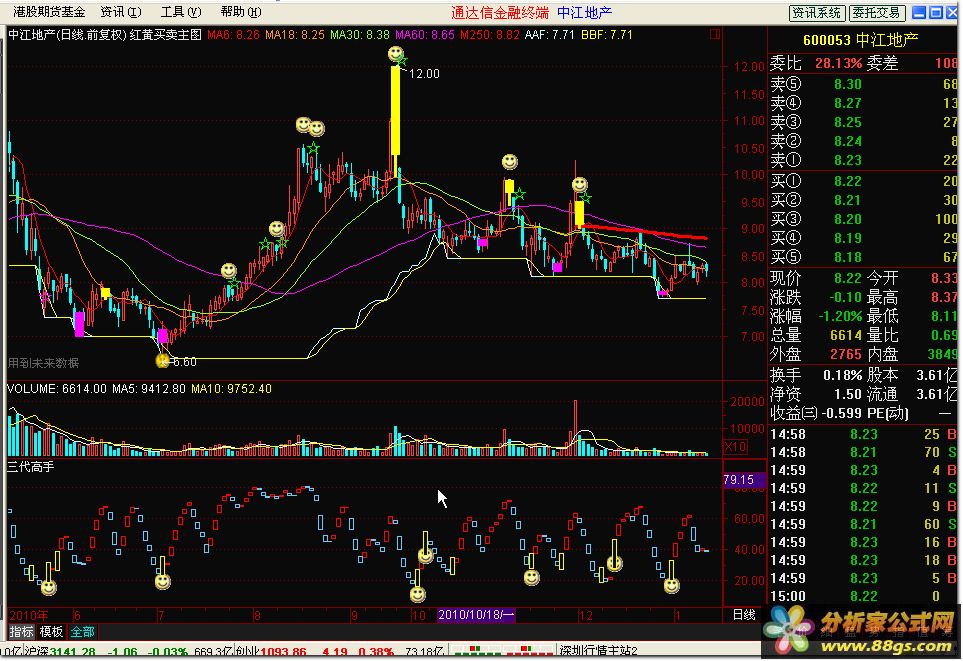
Task: Click the 委比 28.13% value
Action: click(838, 63)
